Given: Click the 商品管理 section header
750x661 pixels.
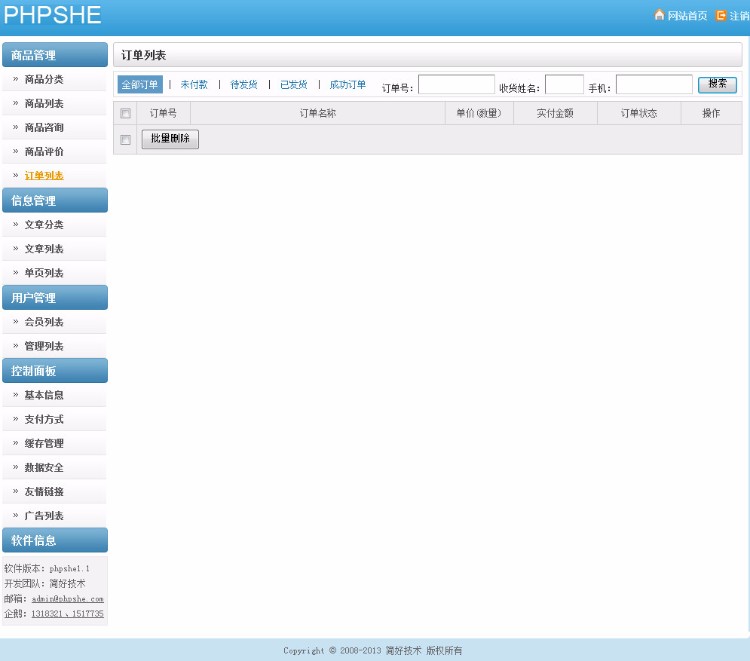Looking at the screenshot, I should pyautogui.click(x=55, y=55).
